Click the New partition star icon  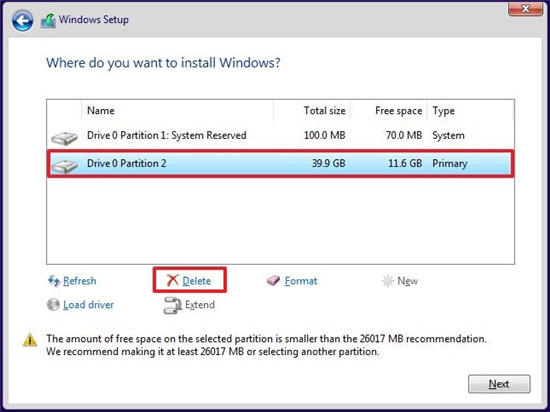(x=388, y=281)
